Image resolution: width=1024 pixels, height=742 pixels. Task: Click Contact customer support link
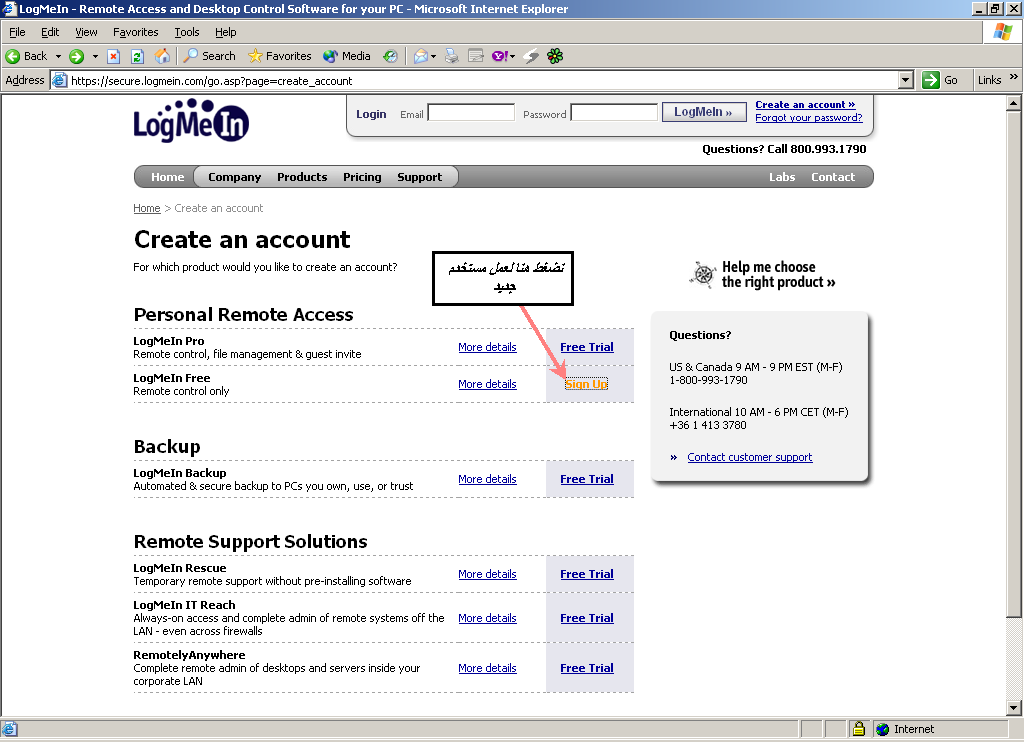[x=750, y=457]
